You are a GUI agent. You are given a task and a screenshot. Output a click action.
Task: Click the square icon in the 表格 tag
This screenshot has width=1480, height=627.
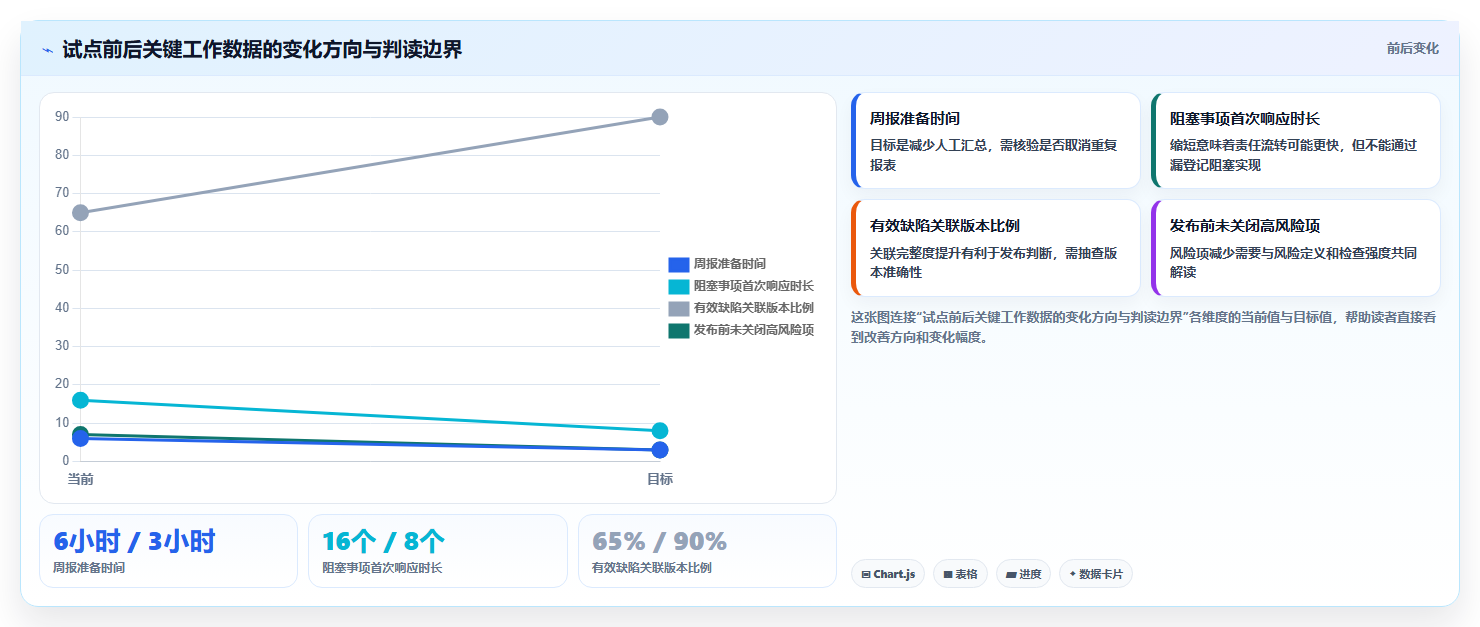[x=948, y=575]
